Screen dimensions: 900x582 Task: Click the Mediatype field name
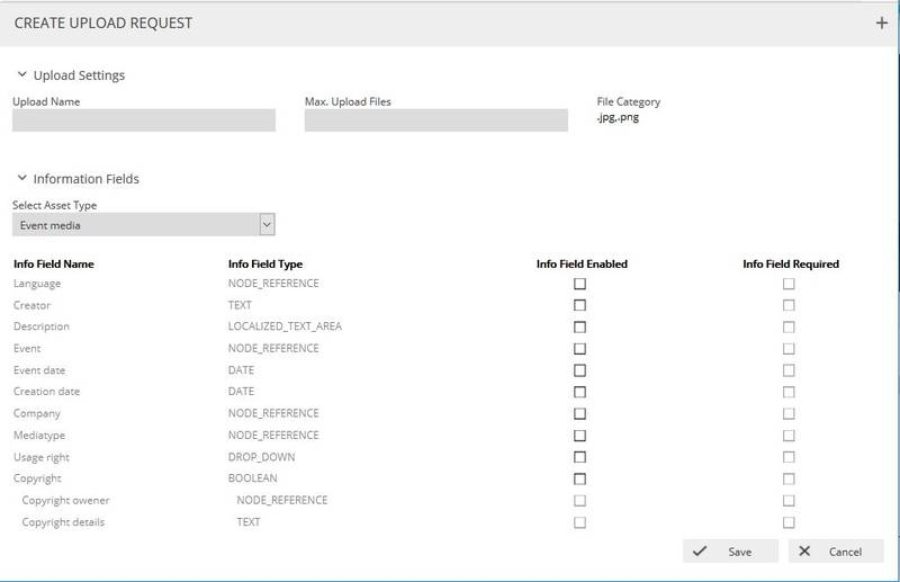[x=39, y=435]
